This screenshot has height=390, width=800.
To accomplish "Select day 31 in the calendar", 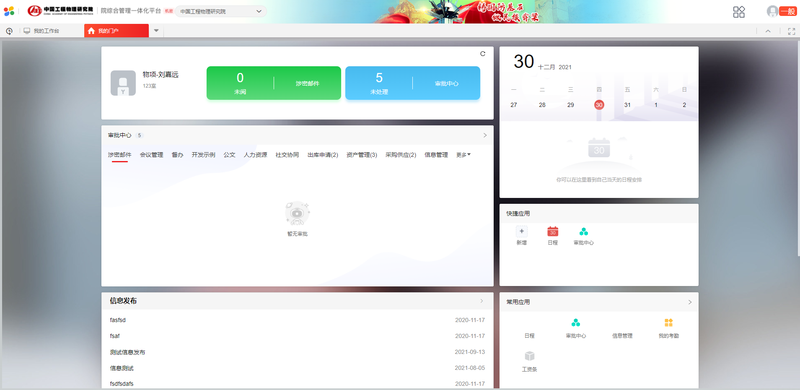I will coord(628,105).
